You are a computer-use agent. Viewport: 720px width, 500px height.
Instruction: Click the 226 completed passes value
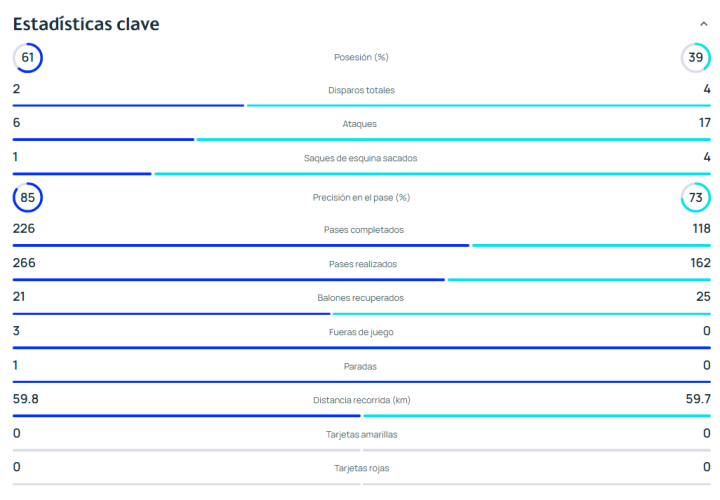25,229
